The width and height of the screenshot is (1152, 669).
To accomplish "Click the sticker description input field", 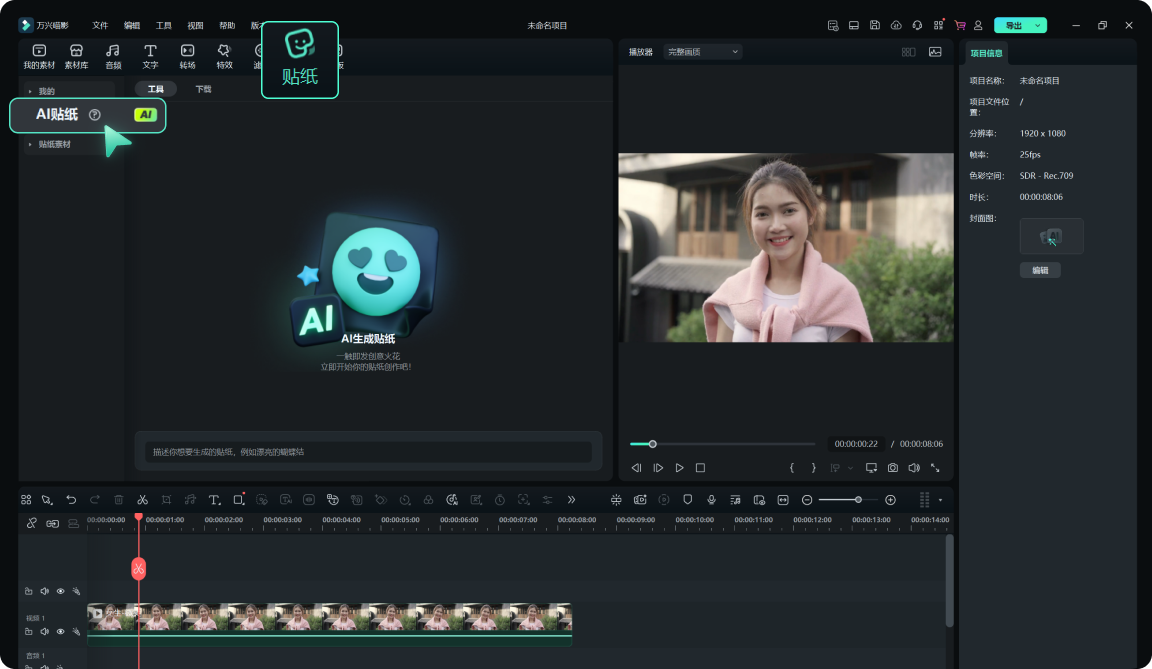I will click(x=368, y=450).
